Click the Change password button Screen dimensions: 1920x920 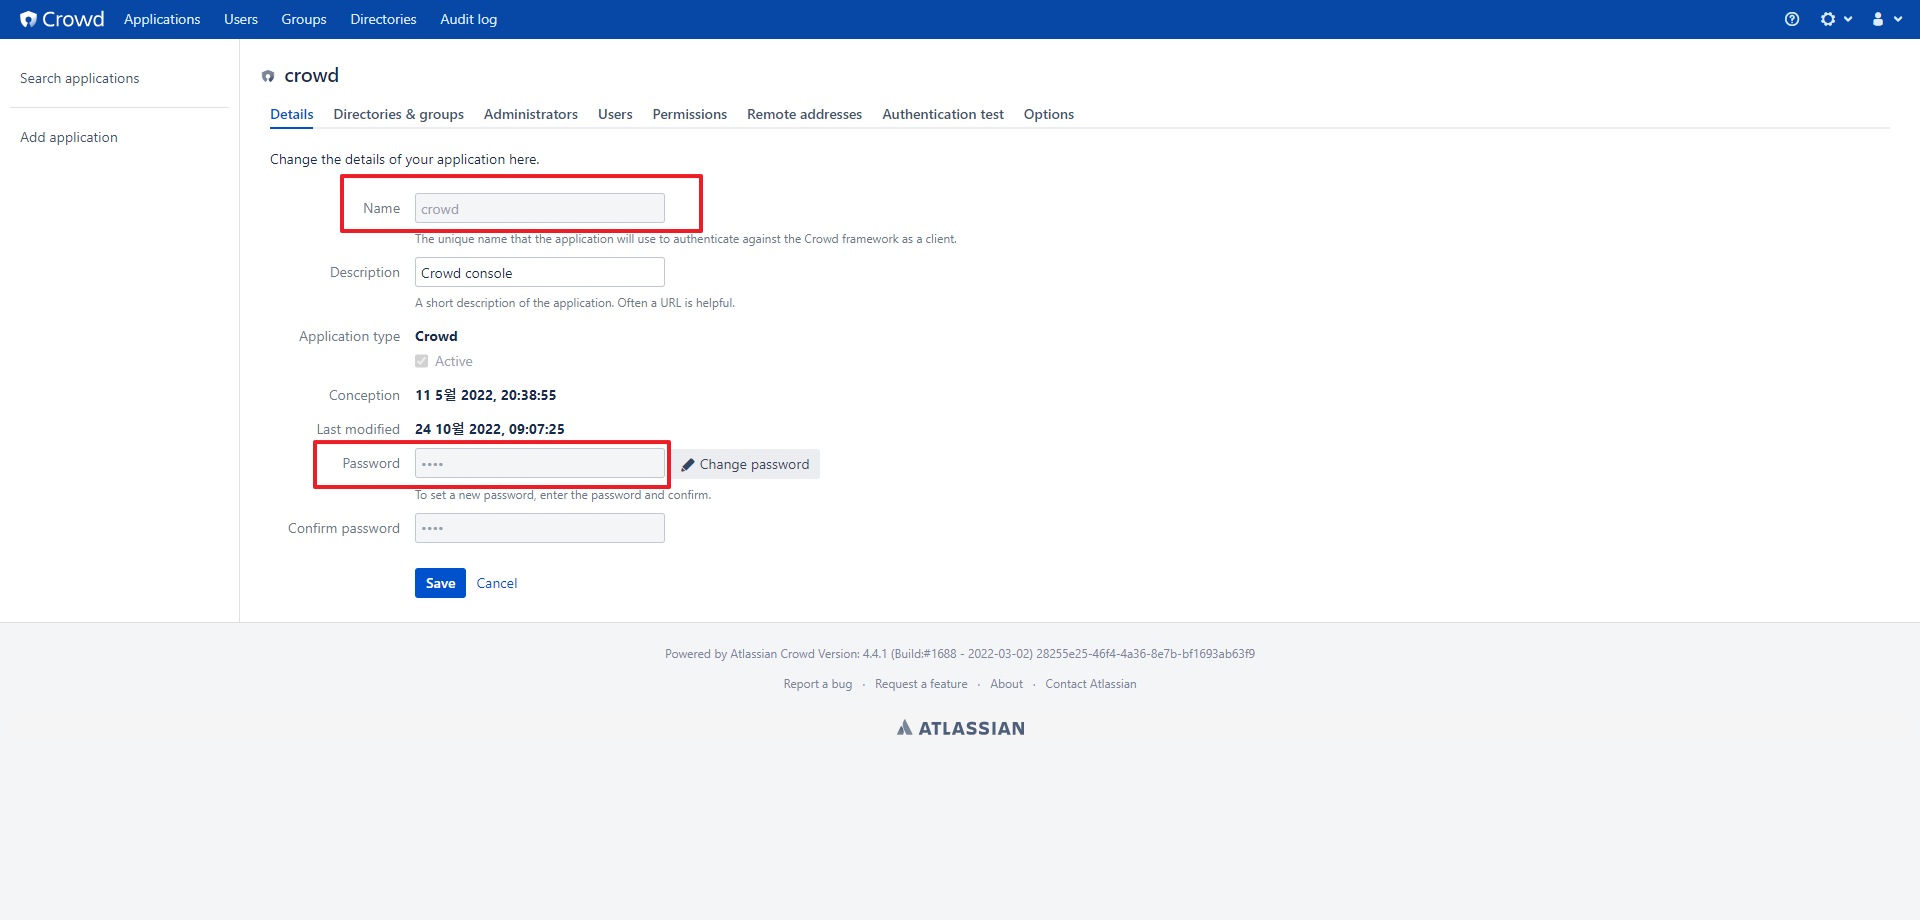point(745,464)
